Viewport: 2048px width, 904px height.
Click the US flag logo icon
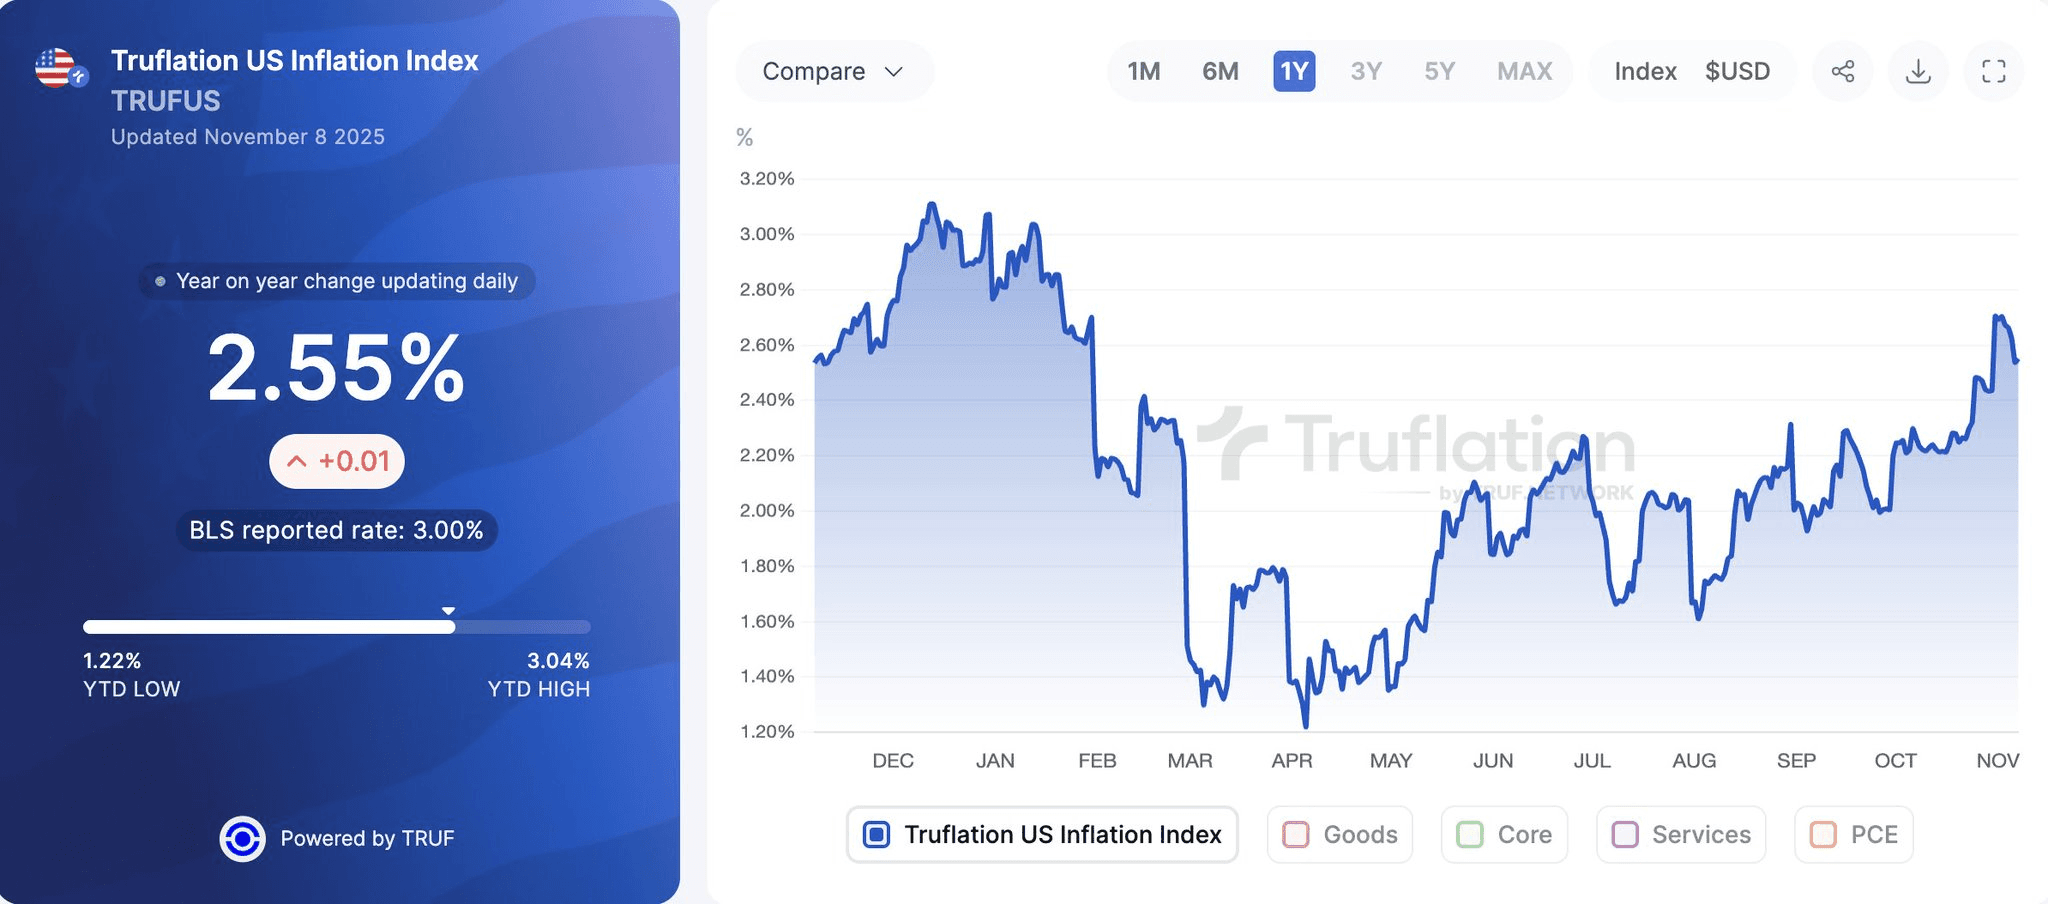(57, 68)
